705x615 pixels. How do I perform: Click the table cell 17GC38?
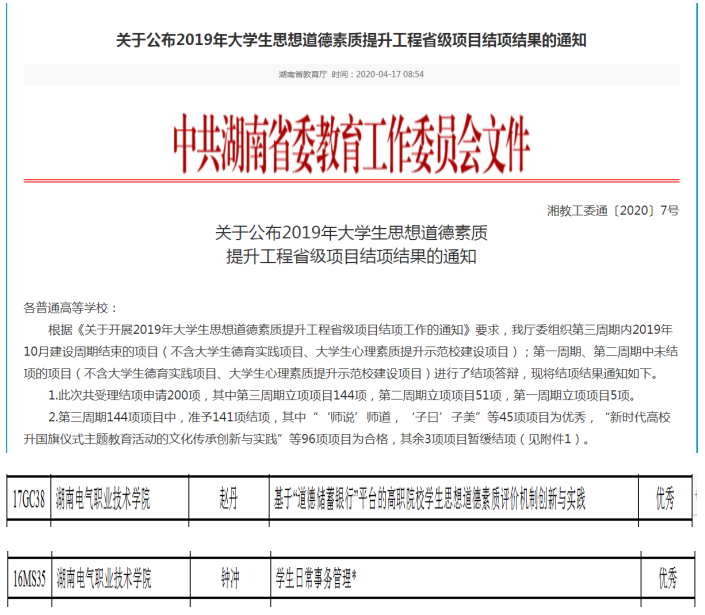[29, 499]
